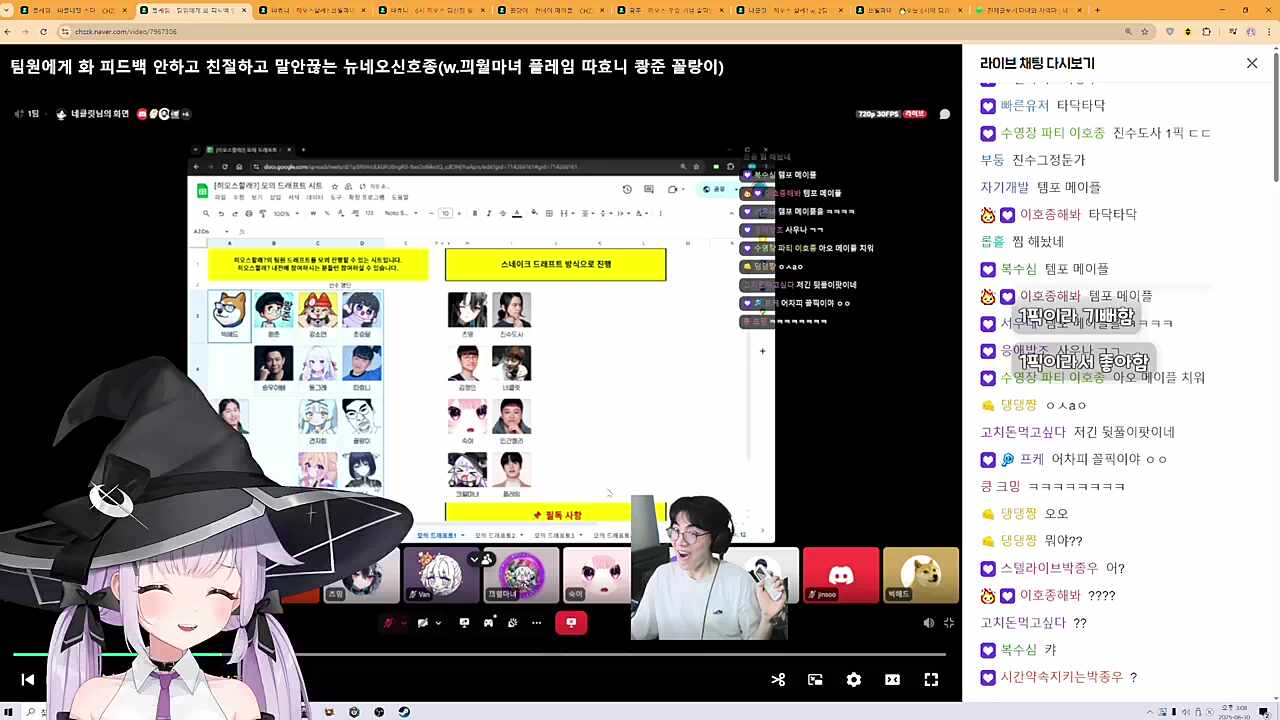Open the page zoom icon in address bar
Viewport: 1280px width, 720px height.
coord(1128,31)
